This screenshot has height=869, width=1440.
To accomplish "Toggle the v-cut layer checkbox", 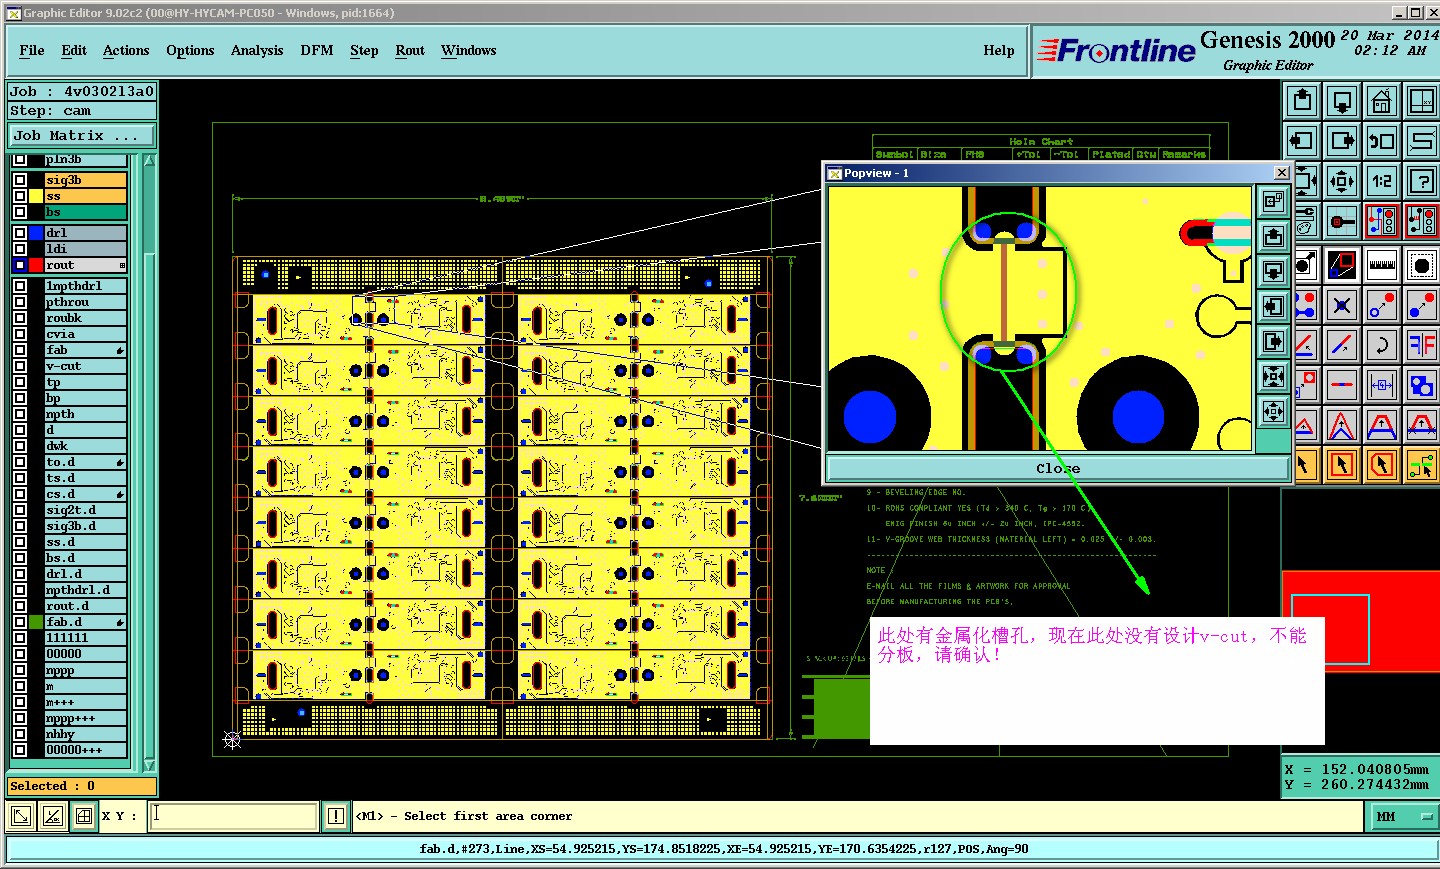I will tap(20, 366).
